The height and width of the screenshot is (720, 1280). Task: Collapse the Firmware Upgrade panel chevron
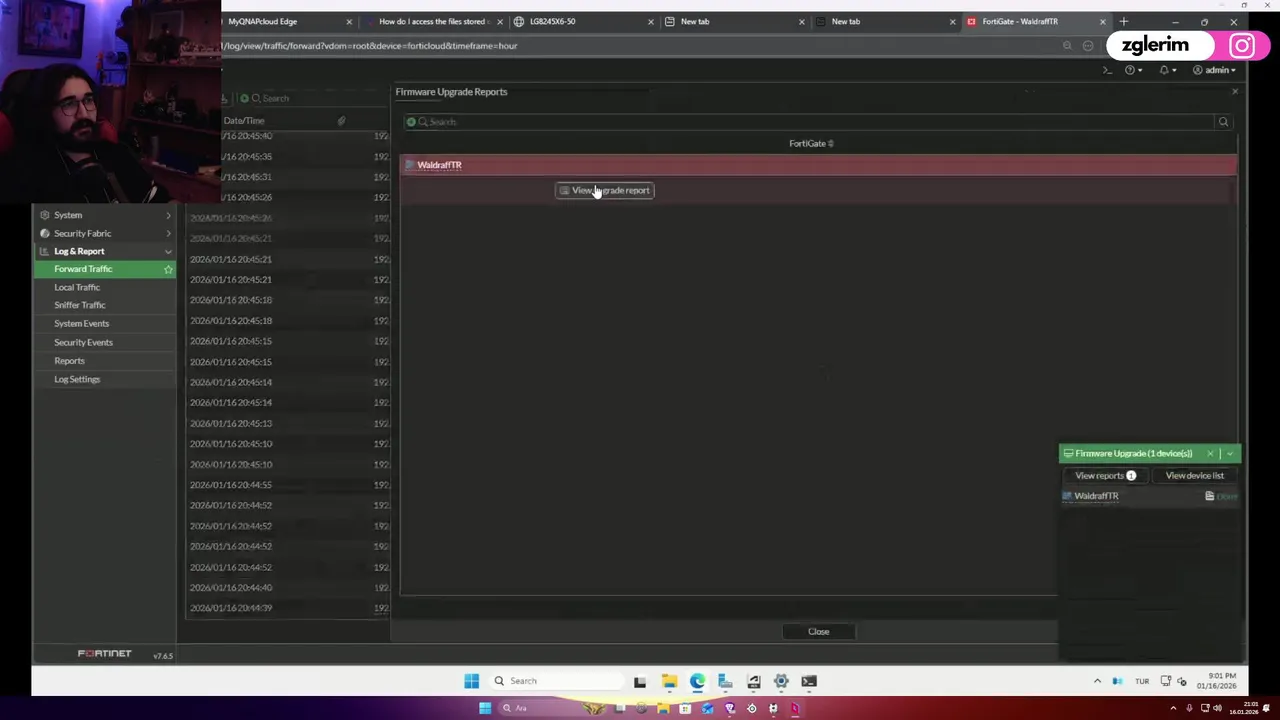pyautogui.click(x=1230, y=454)
